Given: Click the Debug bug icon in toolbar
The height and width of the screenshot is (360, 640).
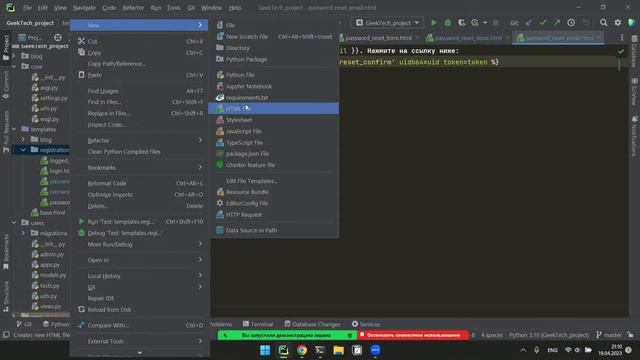Looking at the screenshot, I should (x=448, y=23).
